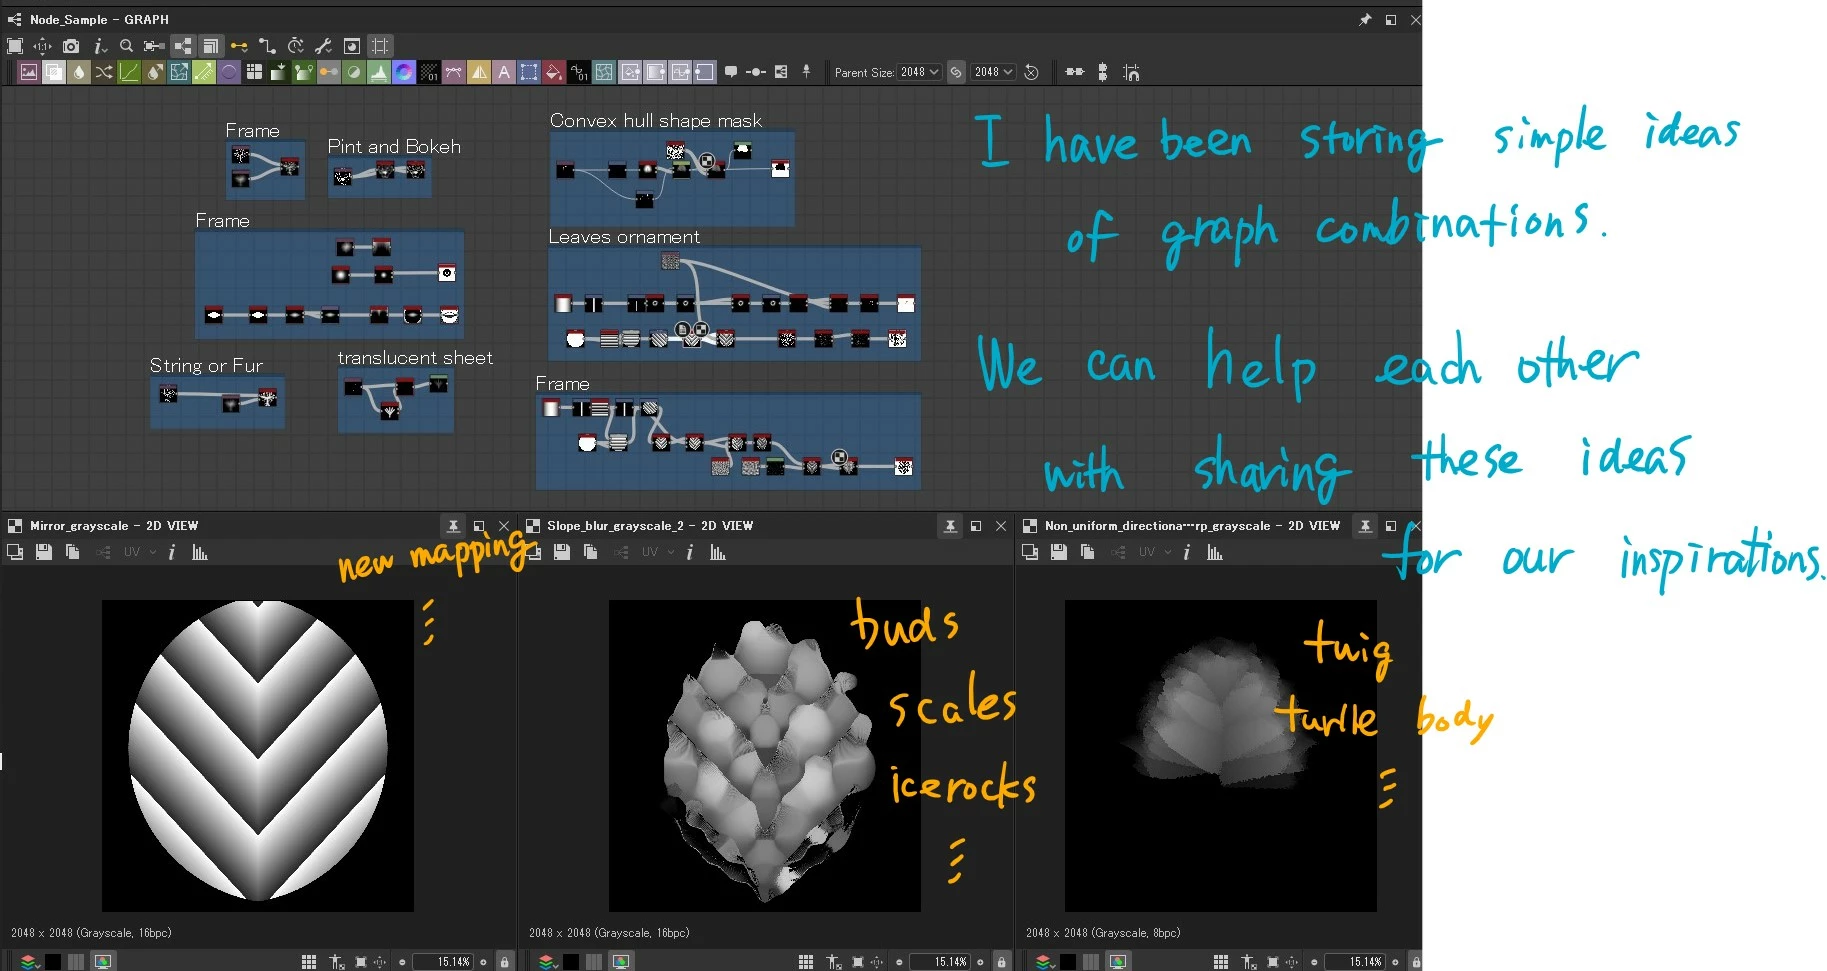Viewport: 1827px width, 971px height.
Task: Click background swatch in Non_uniform_directional view
Action: [1068, 962]
